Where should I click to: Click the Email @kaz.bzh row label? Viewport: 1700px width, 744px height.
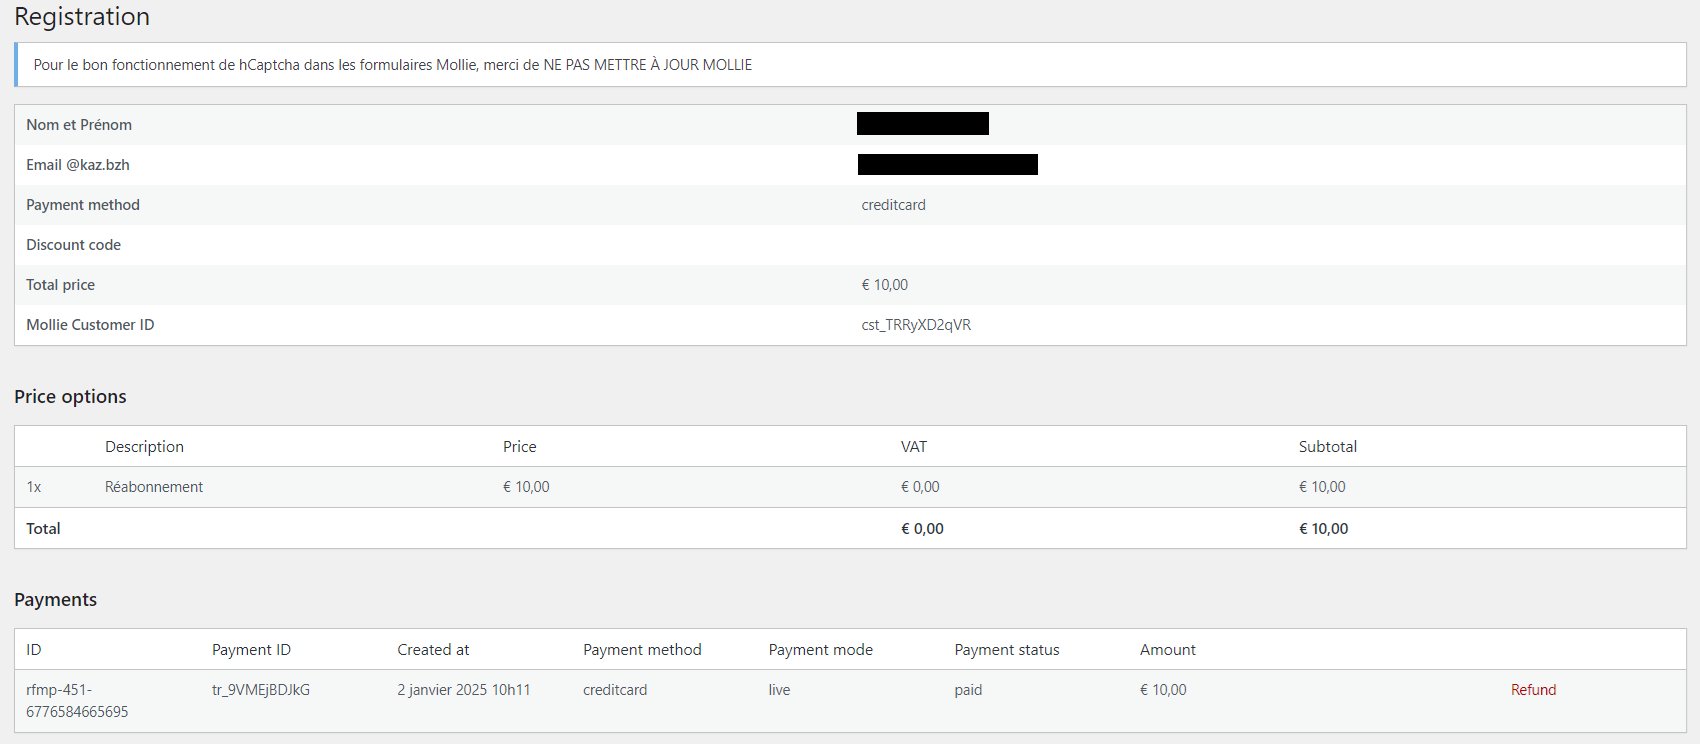pos(78,165)
